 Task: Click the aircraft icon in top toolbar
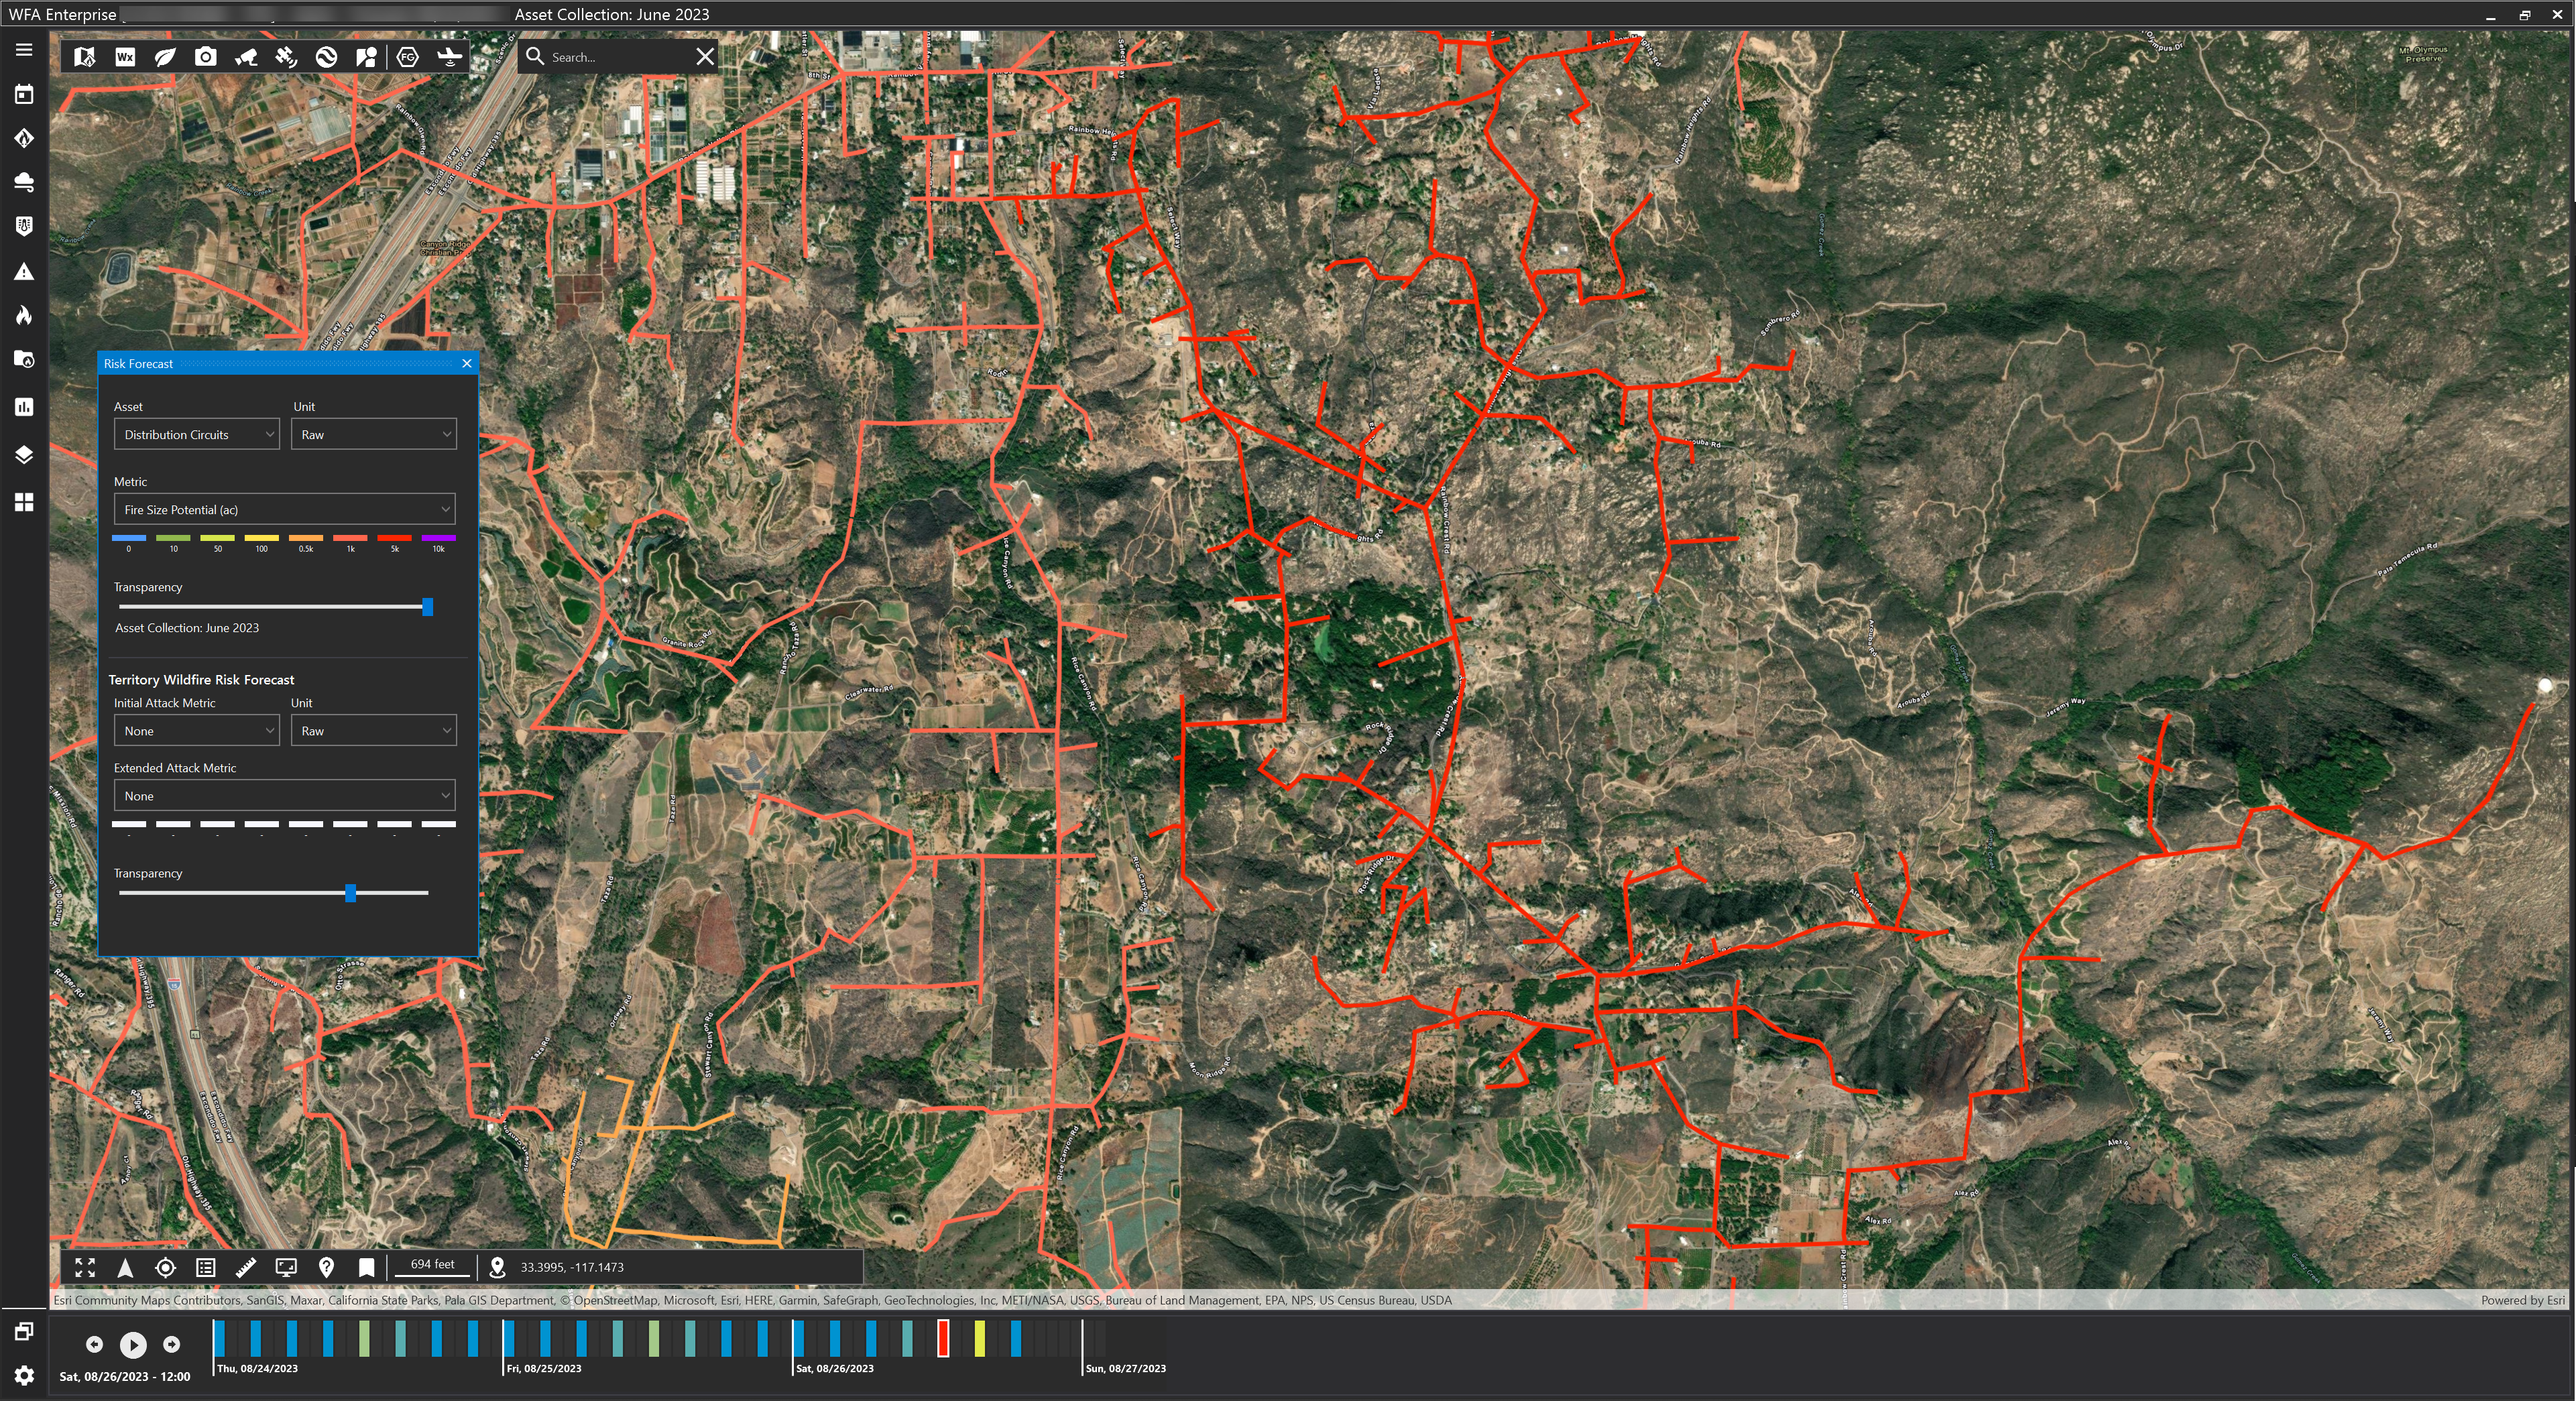[449, 57]
